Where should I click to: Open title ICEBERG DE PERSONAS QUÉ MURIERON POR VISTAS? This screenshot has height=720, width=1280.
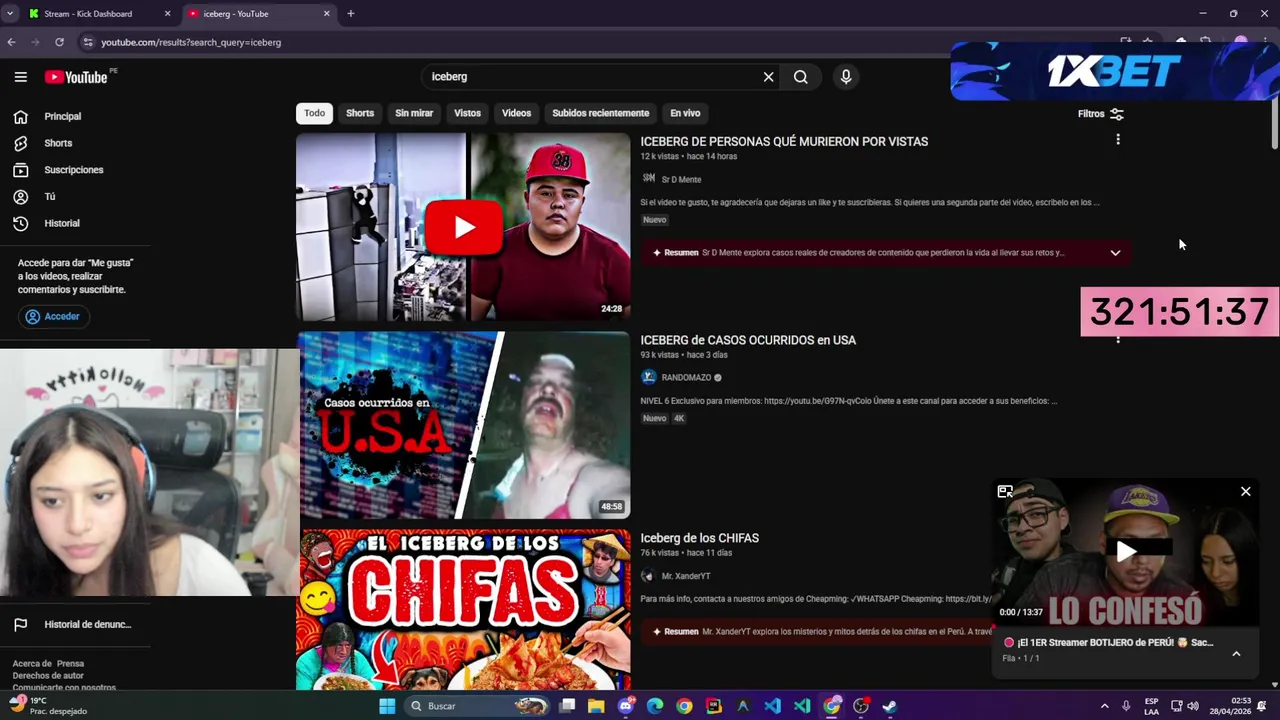[784, 142]
